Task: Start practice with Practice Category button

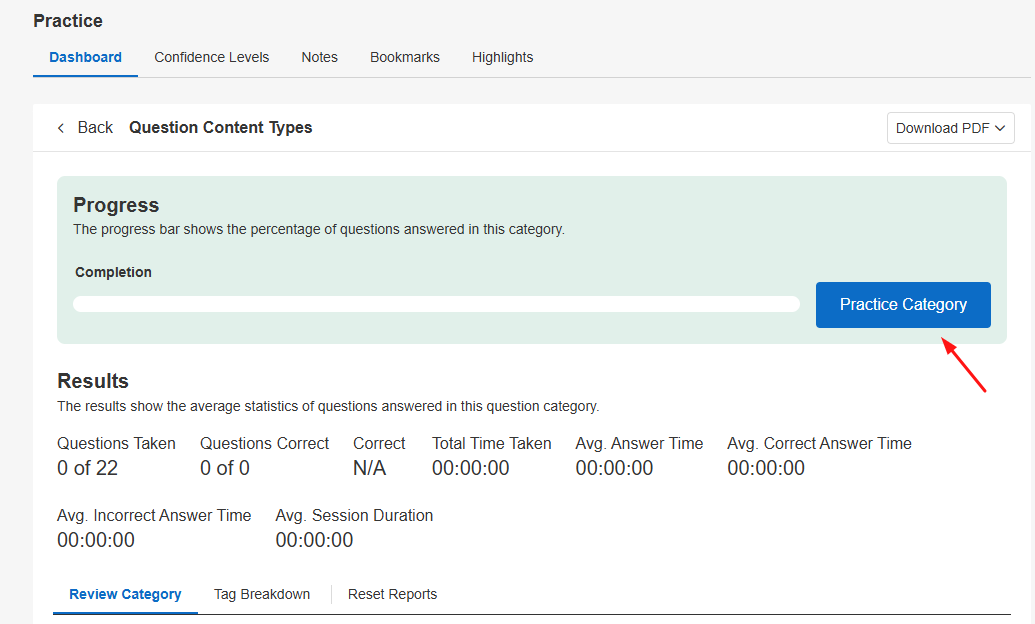Action: (x=903, y=305)
